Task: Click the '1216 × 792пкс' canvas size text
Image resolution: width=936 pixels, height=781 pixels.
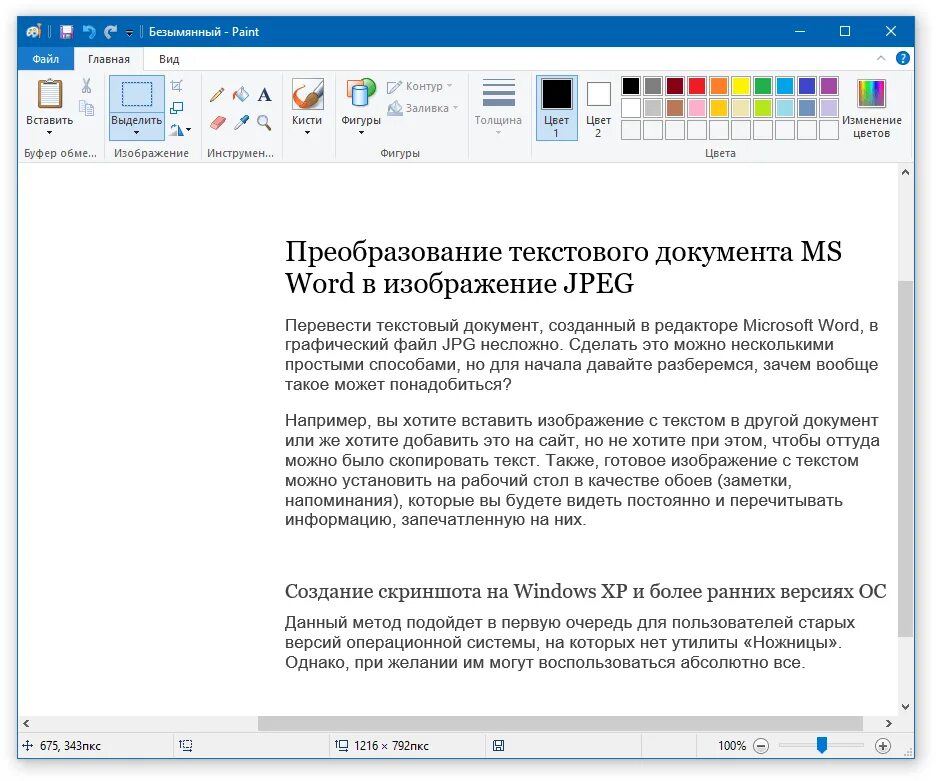Action: [392, 745]
